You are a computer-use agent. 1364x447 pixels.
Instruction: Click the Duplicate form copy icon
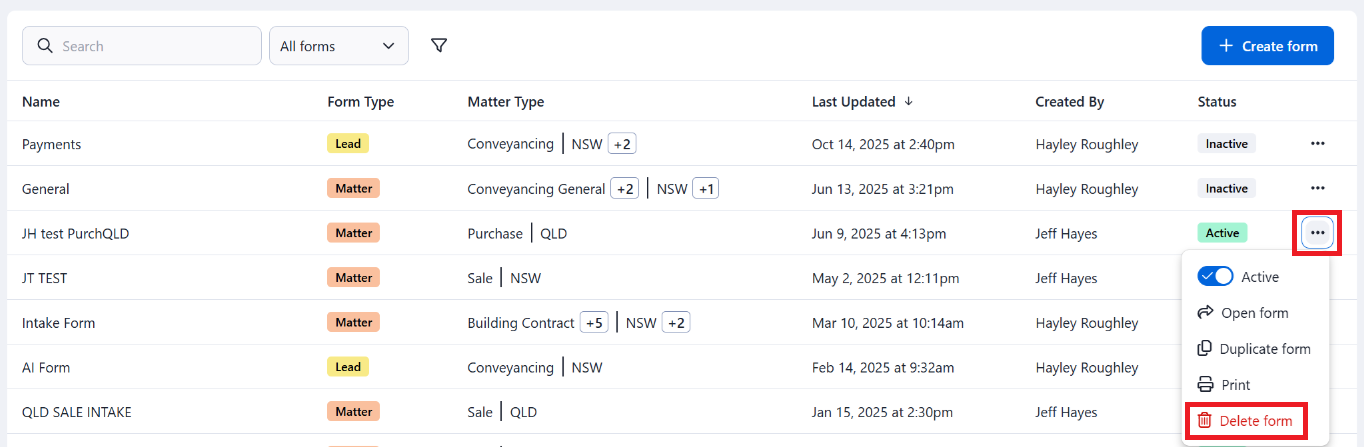pos(1205,349)
